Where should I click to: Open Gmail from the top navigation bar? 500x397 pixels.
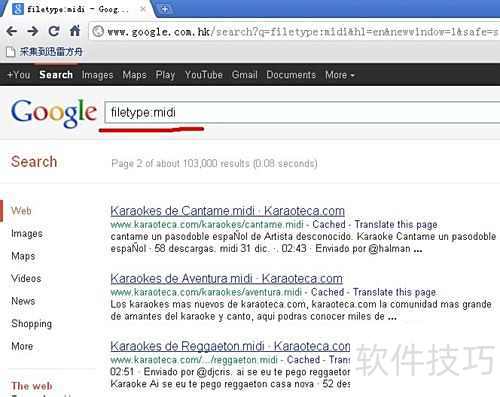(x=245, y=75)
